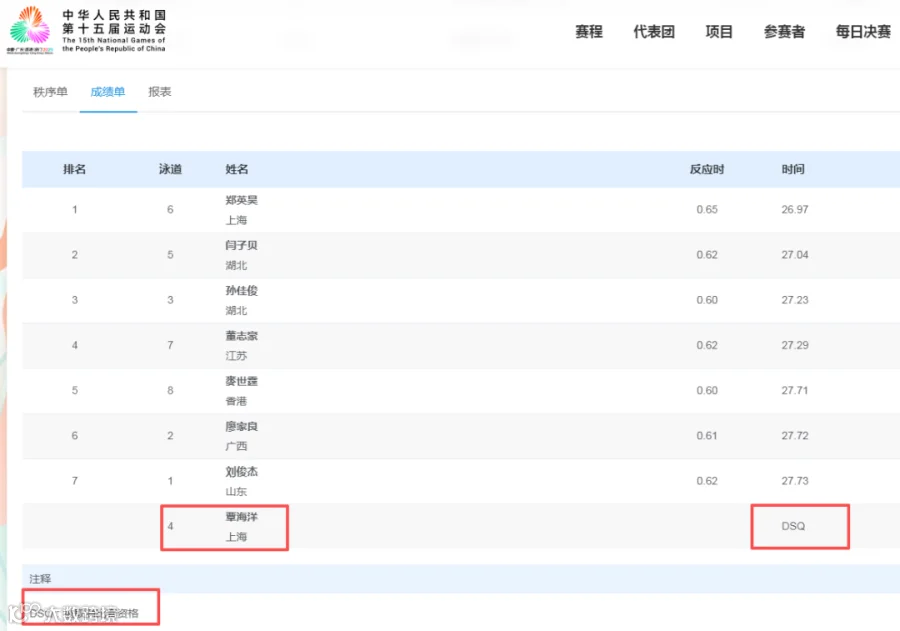Viewport: 900px width, 631px height.
Task: Open the 每日决赛 menu item
Action: point(863,32)
